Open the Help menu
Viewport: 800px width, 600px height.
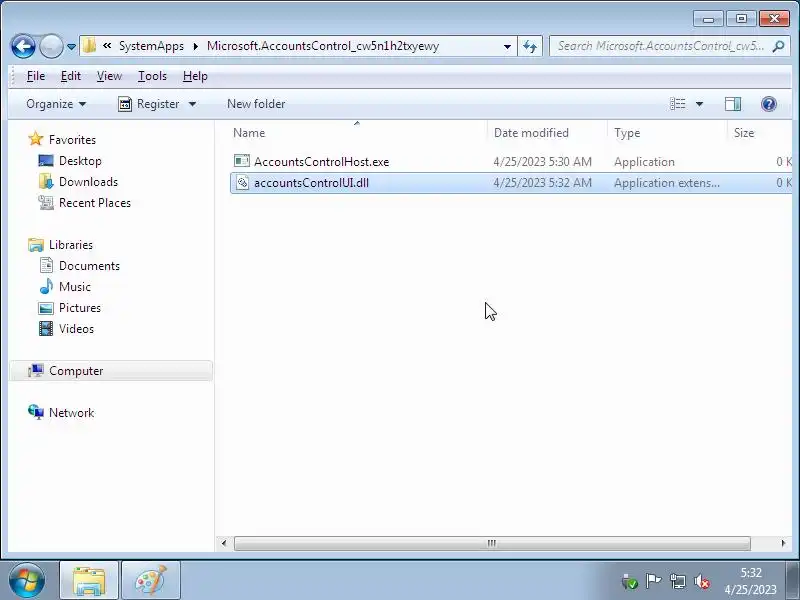tap(195, 76)
